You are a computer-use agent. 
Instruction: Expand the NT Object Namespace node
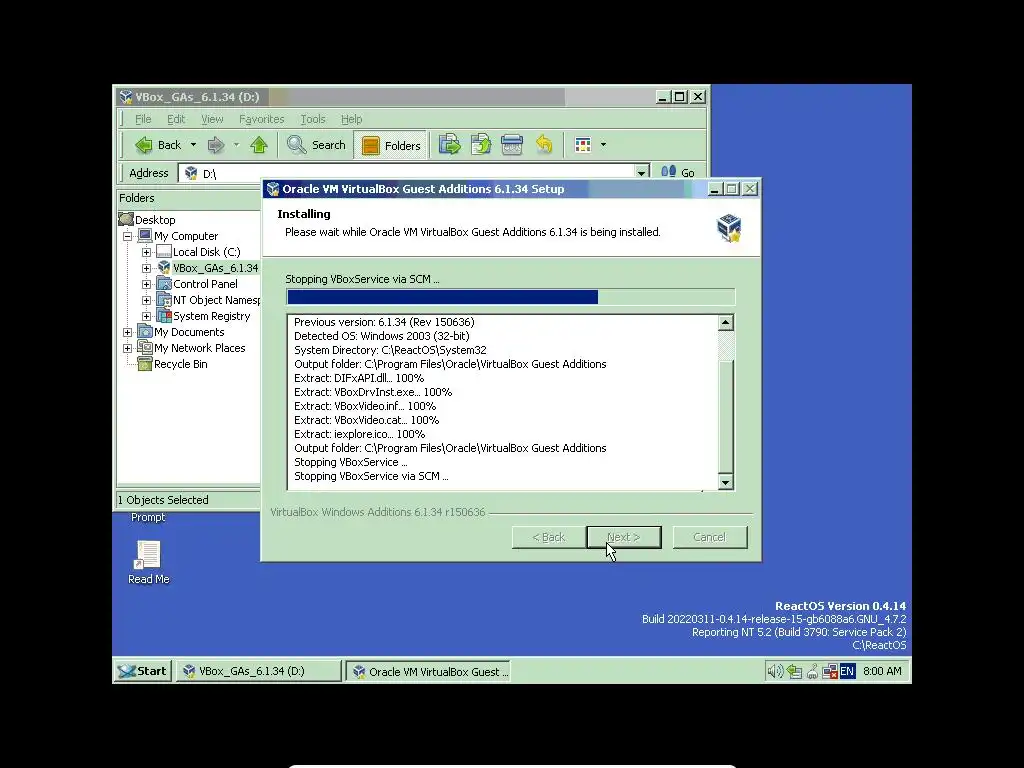(146, 300)
